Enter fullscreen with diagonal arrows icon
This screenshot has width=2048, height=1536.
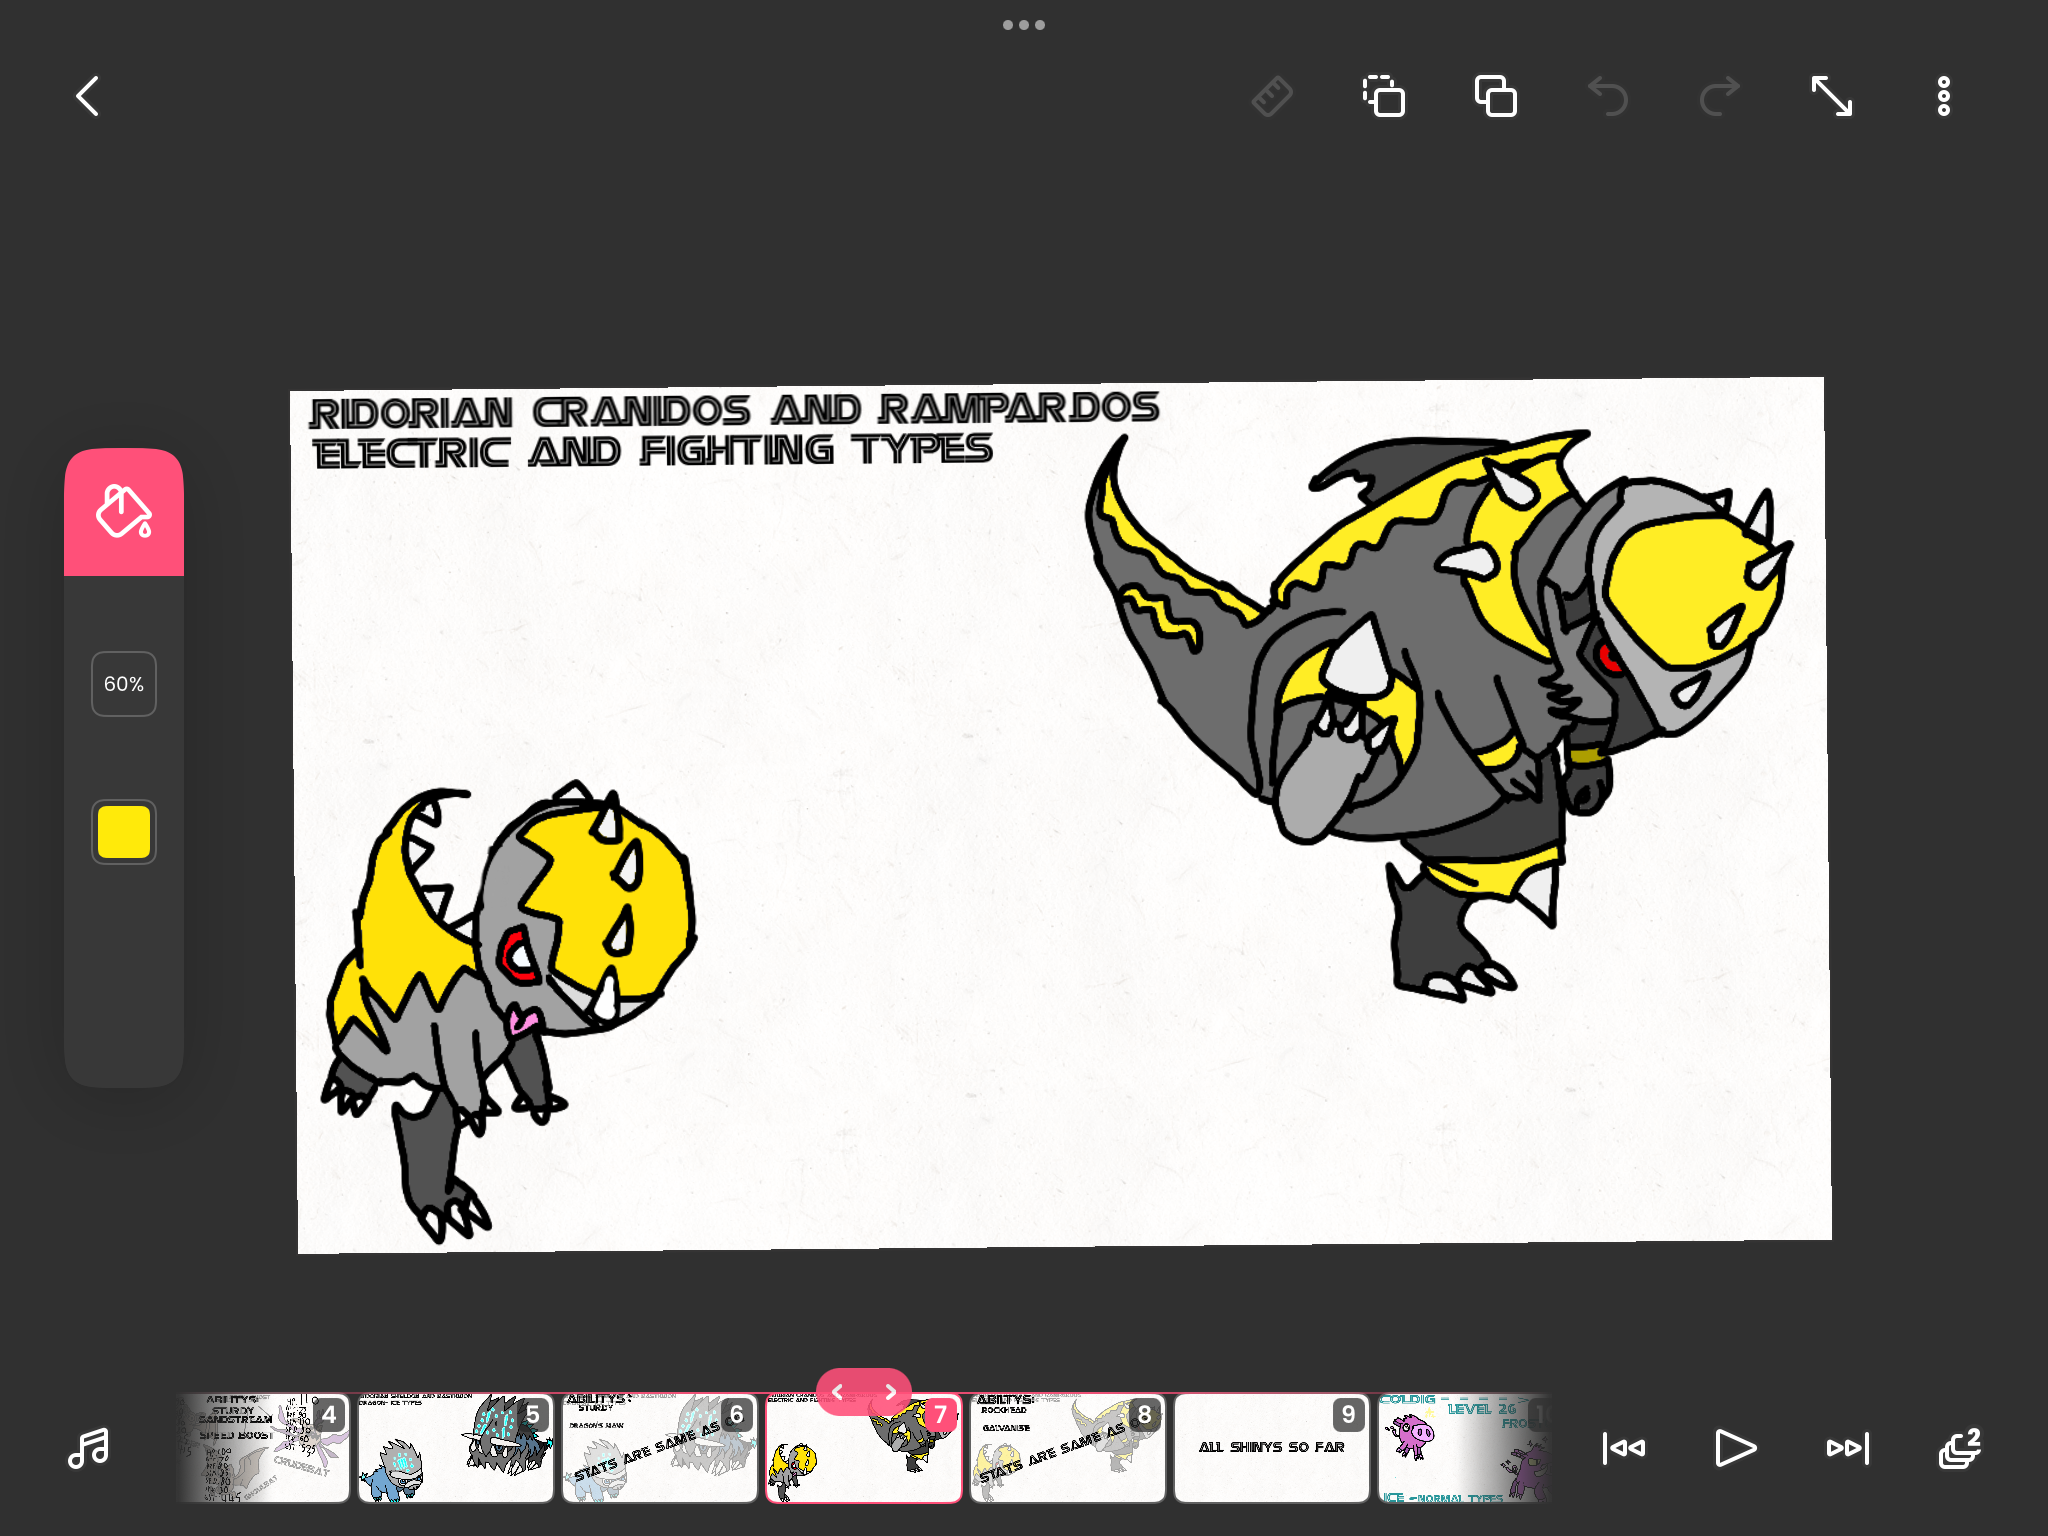[x=1832, y=97]
